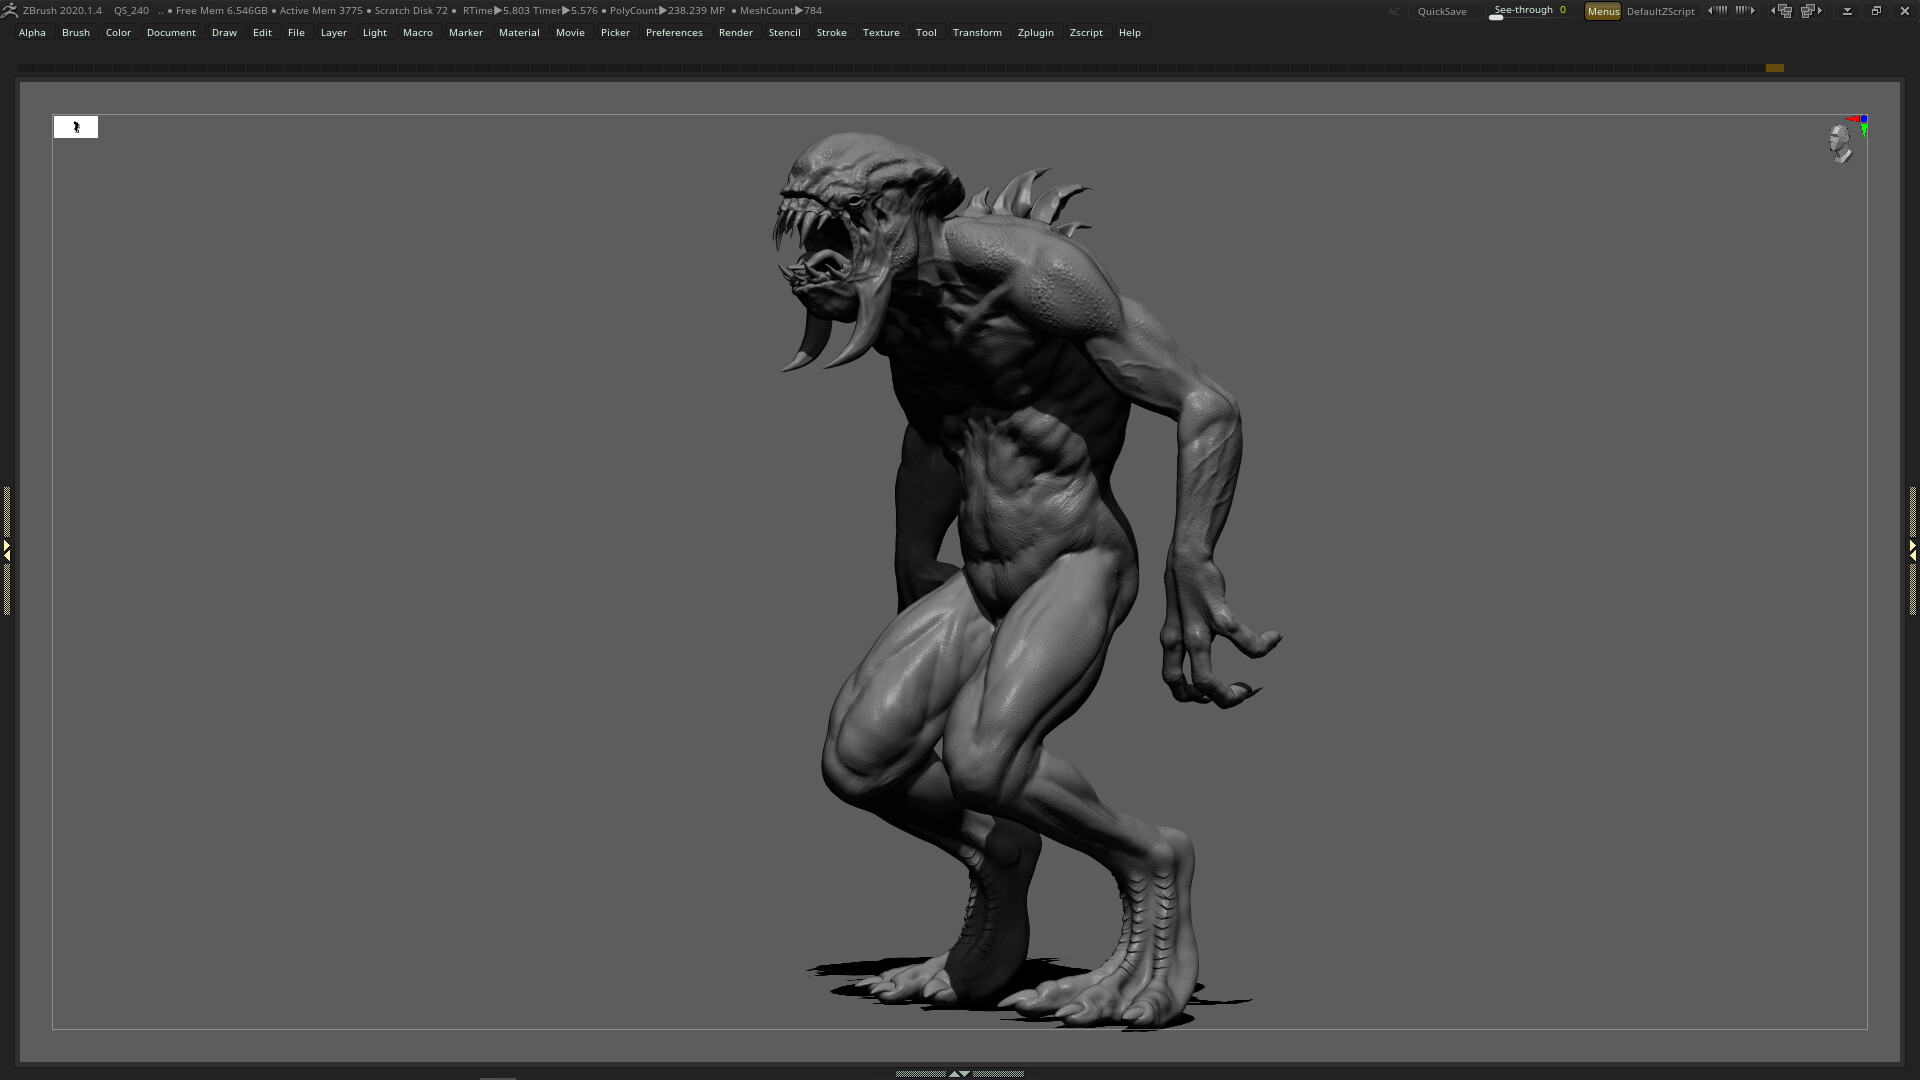Click the hide-to-tray down arrow icon
This screenshot has height=1080, width=1920.
pos(1847,11)
